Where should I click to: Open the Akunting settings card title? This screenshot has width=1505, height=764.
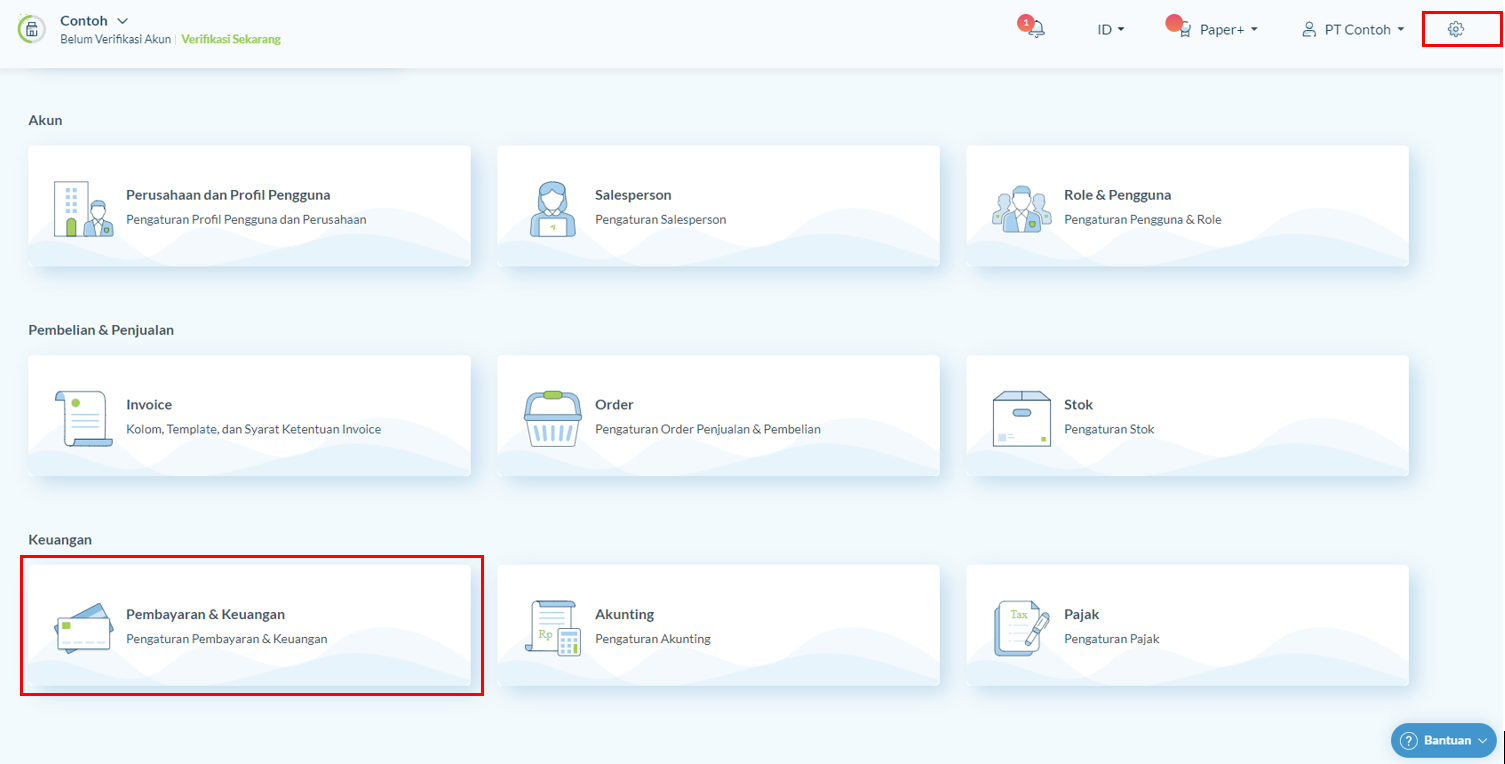point(624,614)
